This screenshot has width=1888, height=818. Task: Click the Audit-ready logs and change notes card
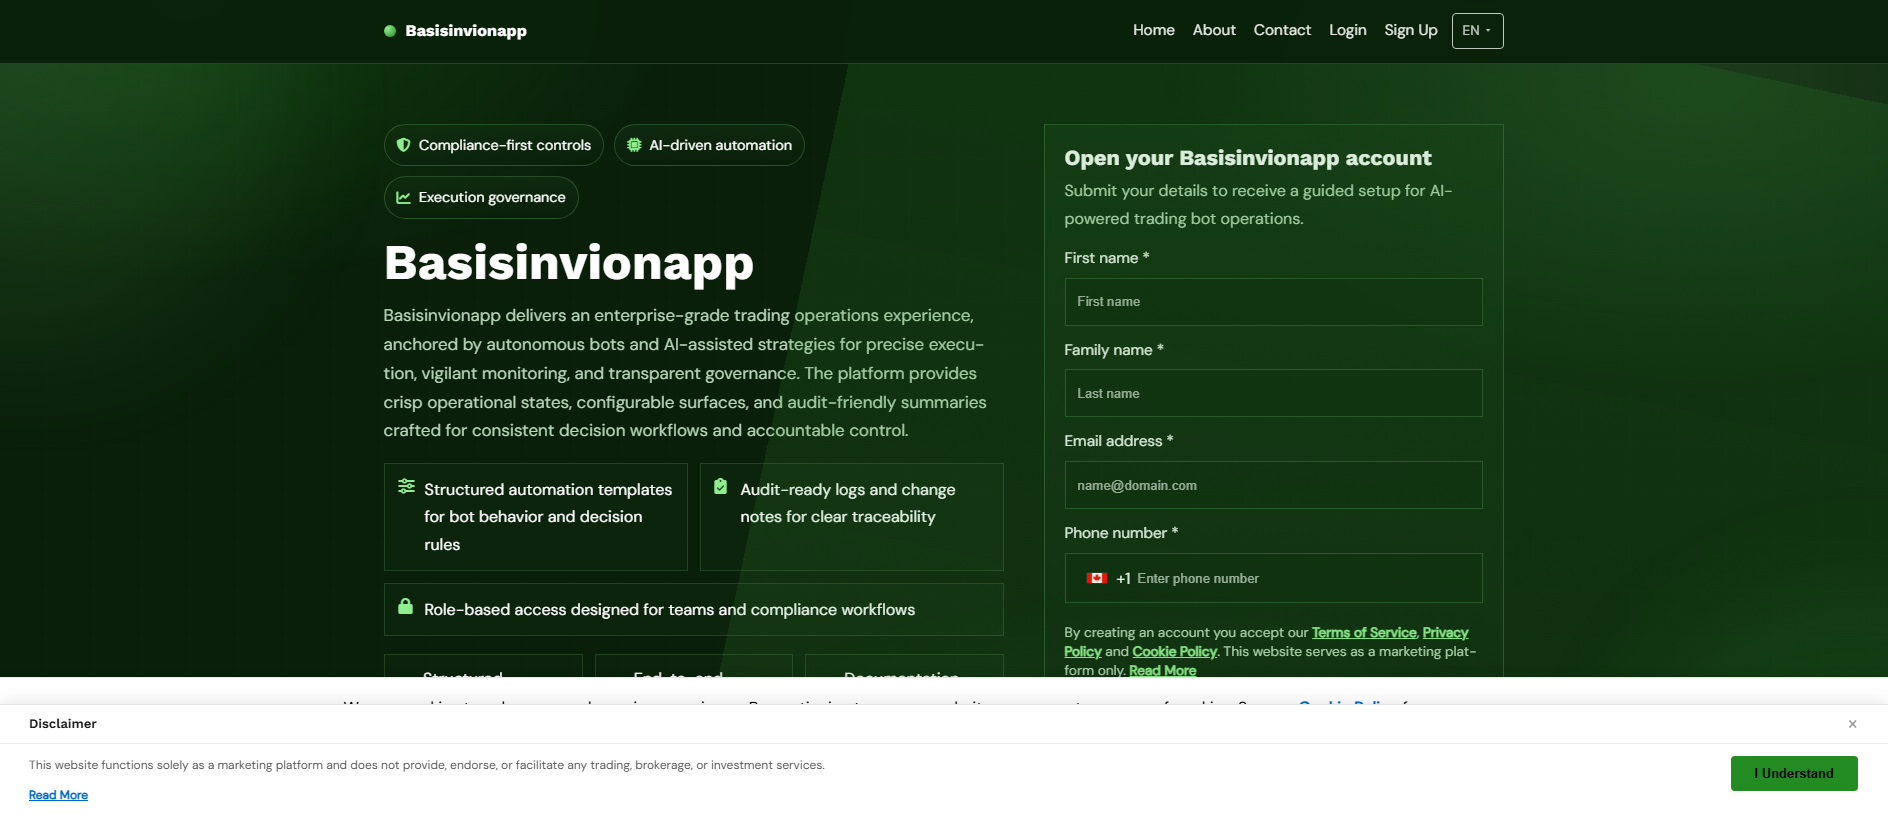point(852,517)
